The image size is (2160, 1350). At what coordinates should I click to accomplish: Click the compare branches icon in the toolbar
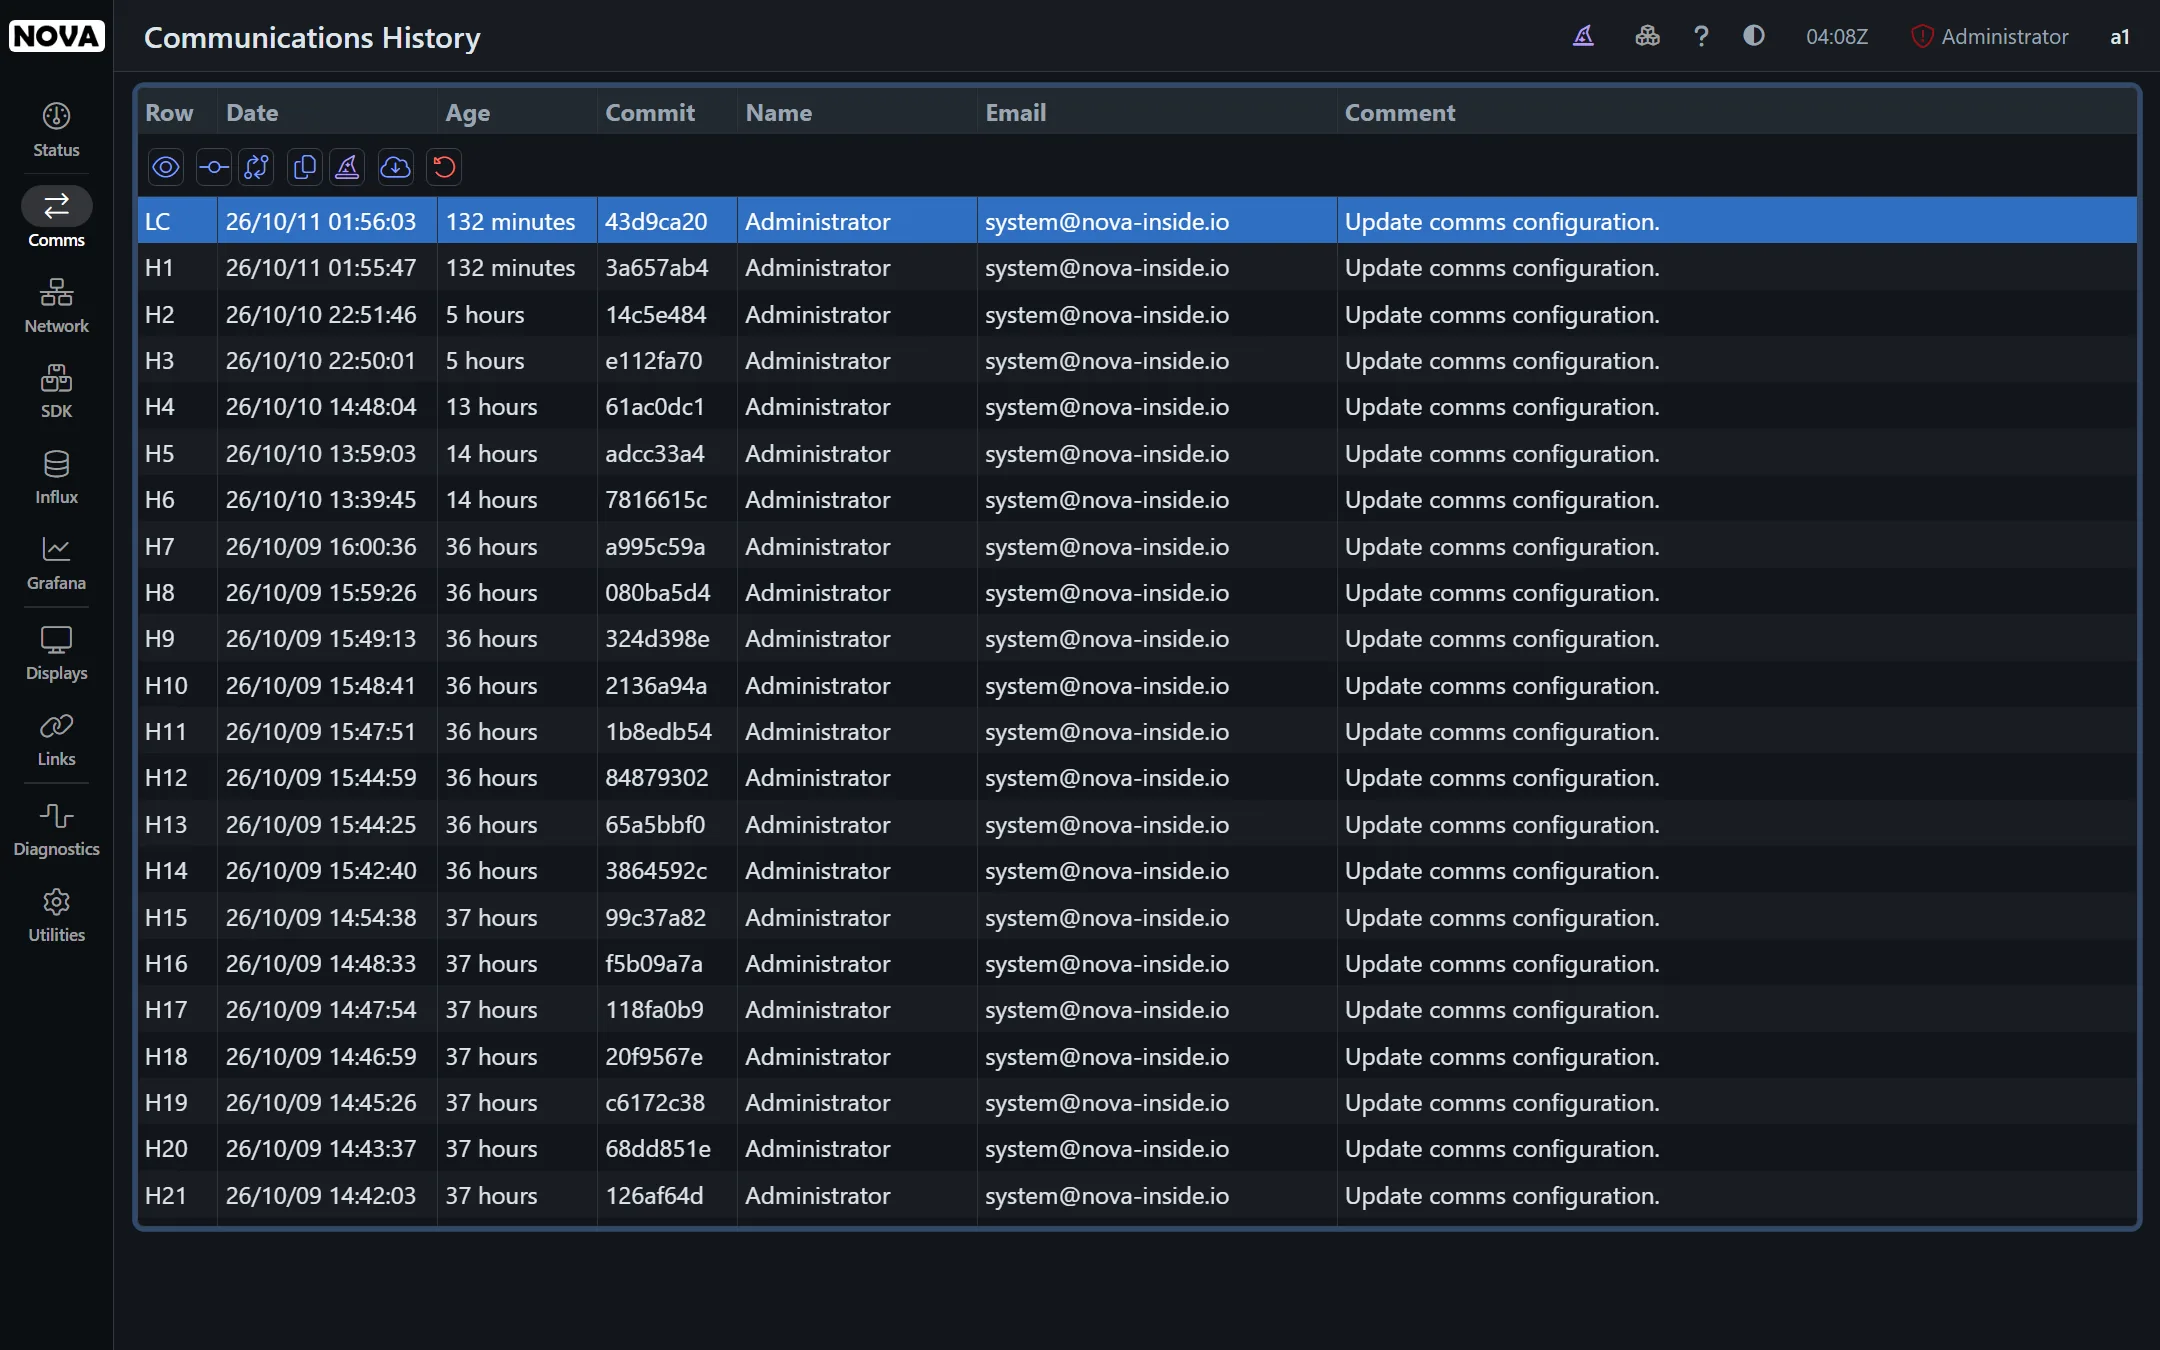[257, 167]
